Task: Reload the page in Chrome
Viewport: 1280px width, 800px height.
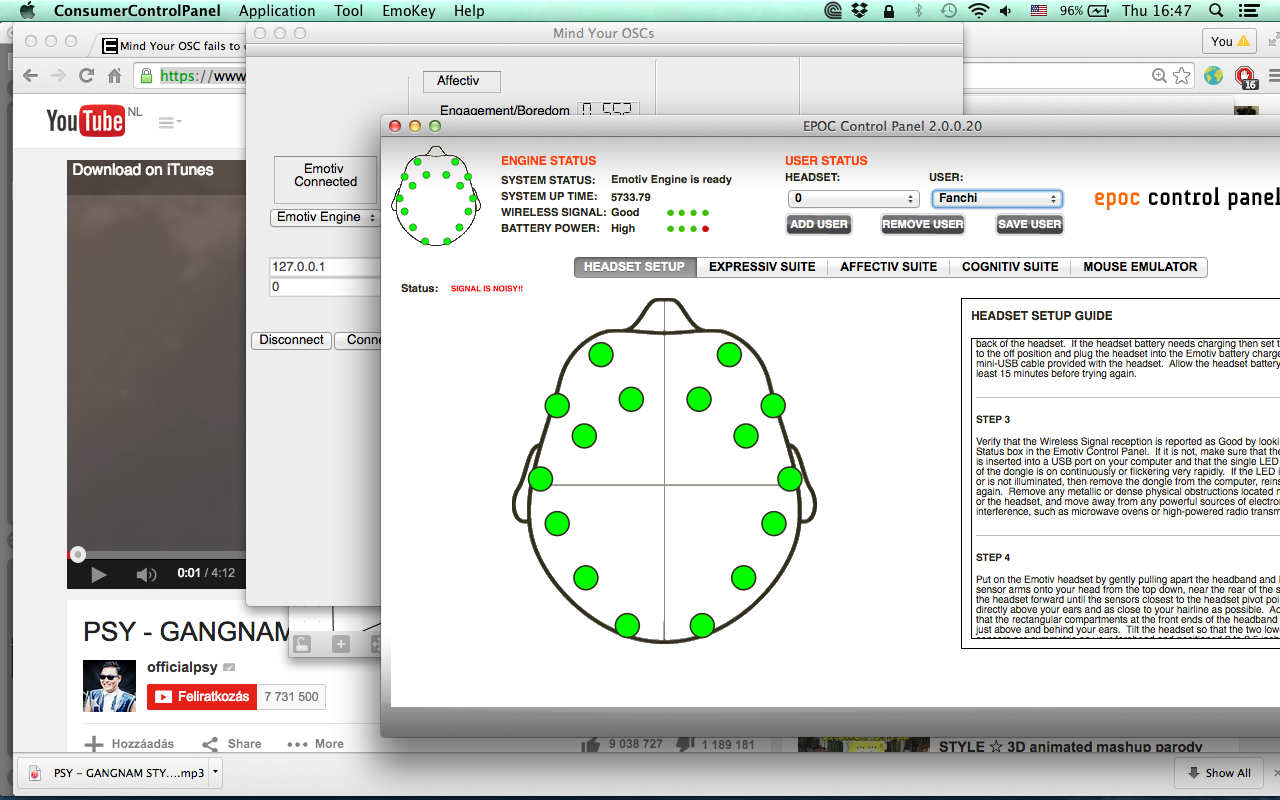Action: click(87, 76)
